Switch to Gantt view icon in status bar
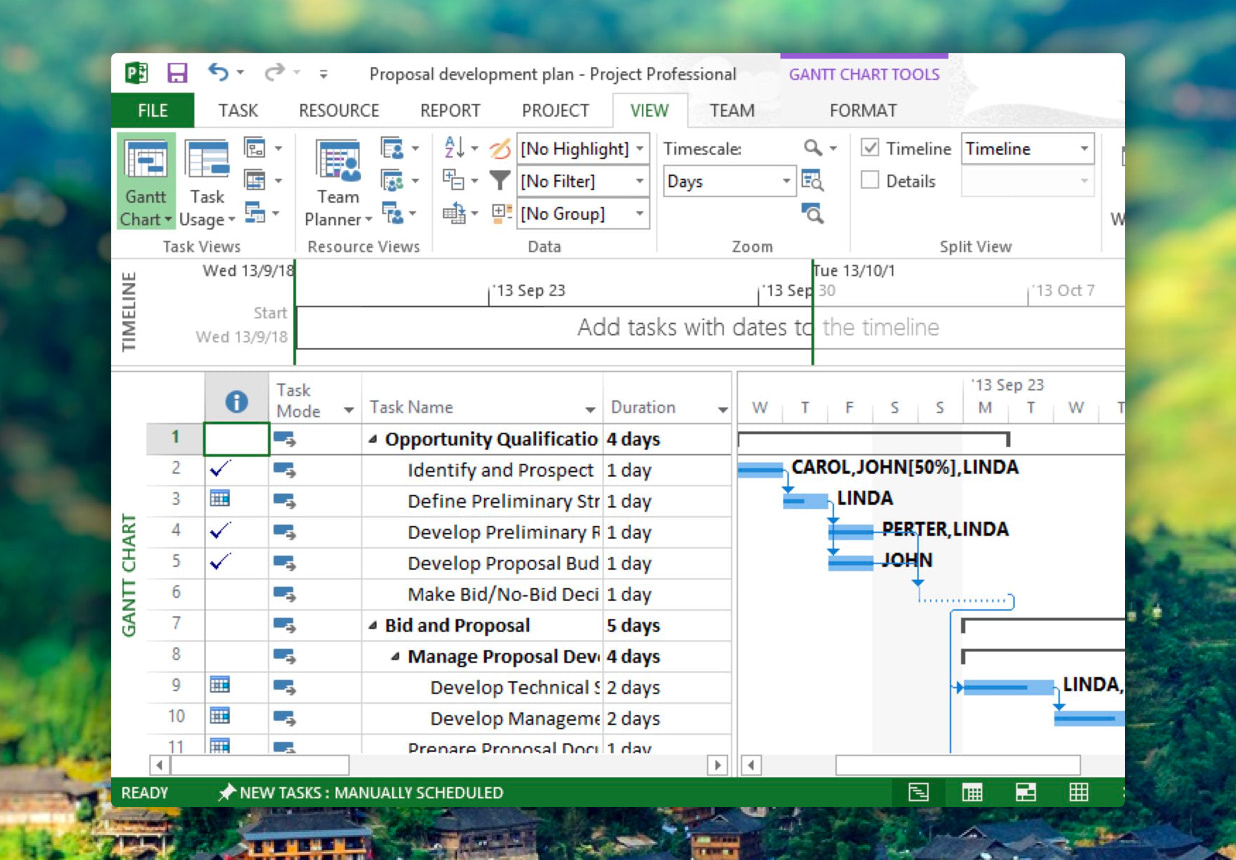This screenshot has width=1236, height=860. (x=918, y=793)
